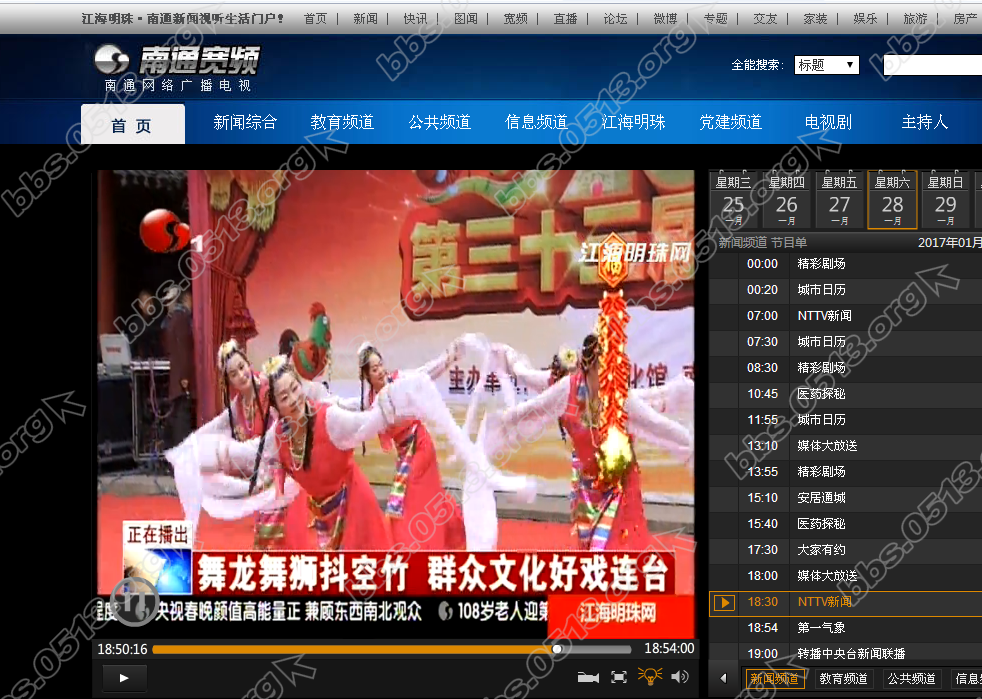The image size is (982, 699).
Task: Select the lightbulb lights-off icon
Action: click(x=650, y=676)
